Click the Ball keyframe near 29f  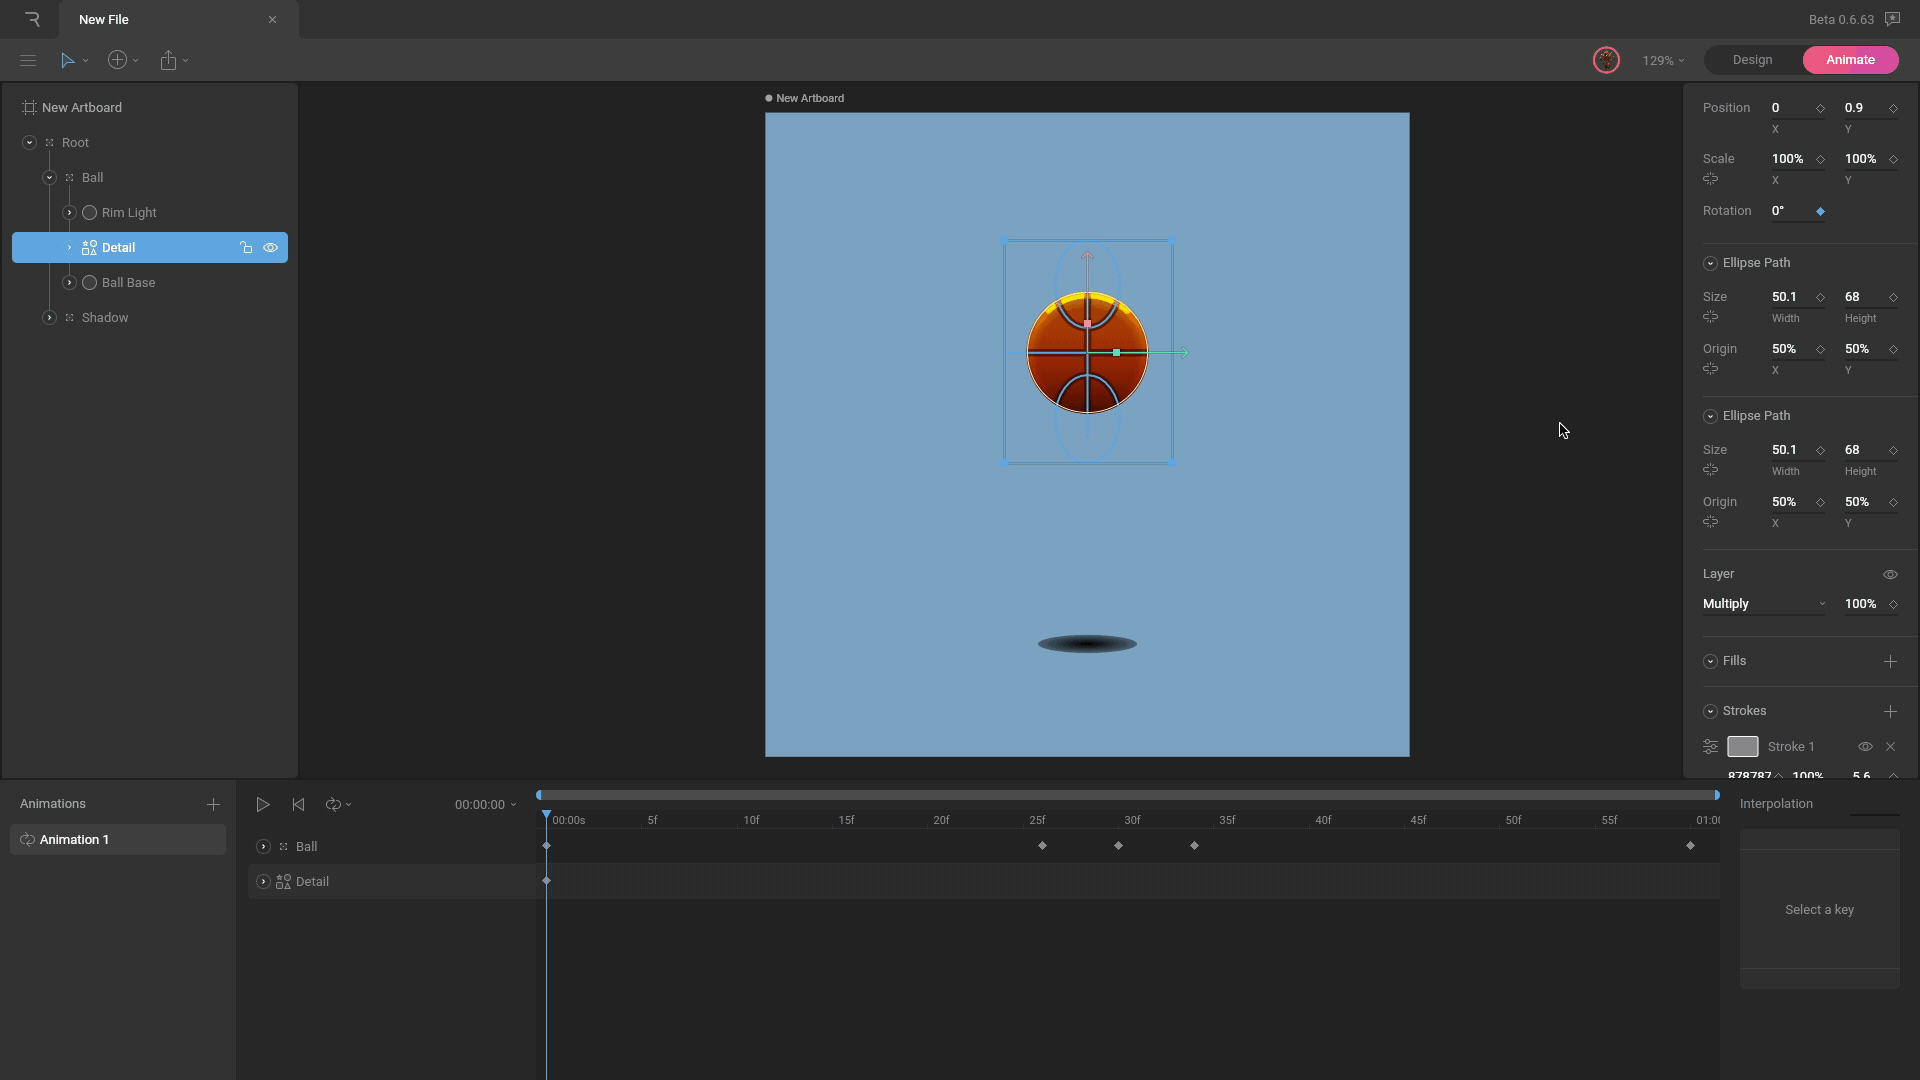coord(1118,846)
